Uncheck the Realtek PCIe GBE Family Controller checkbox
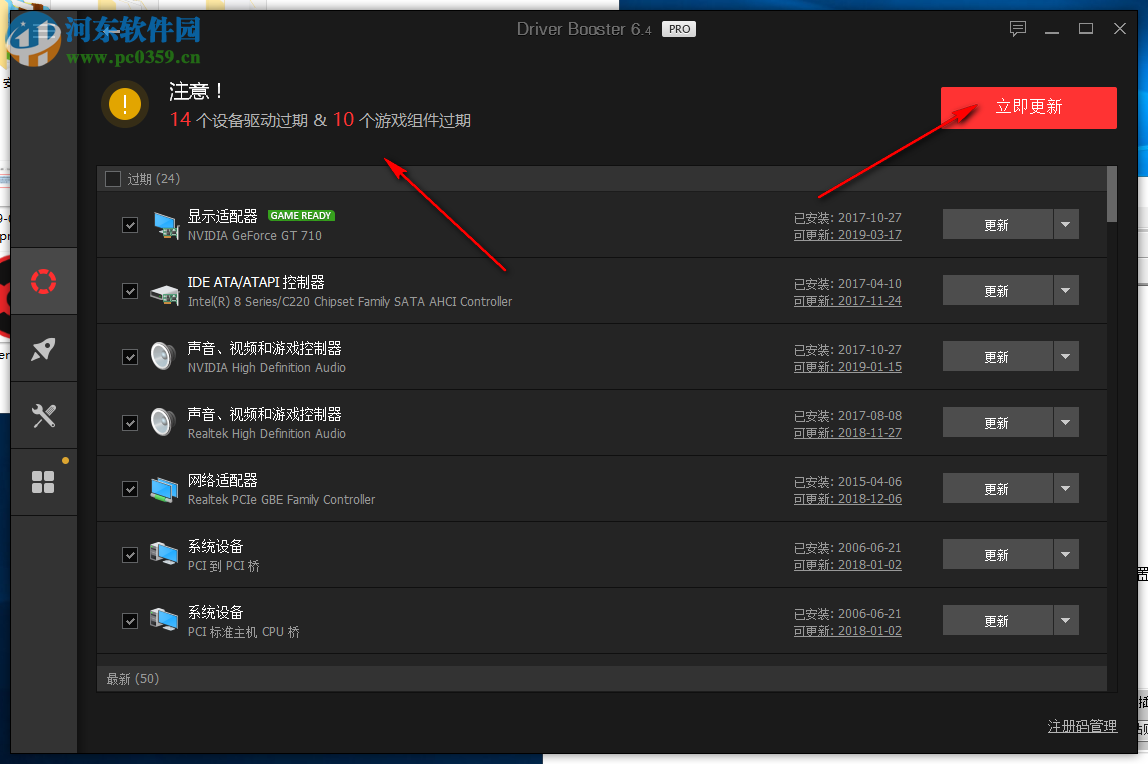 pos(130,489)
